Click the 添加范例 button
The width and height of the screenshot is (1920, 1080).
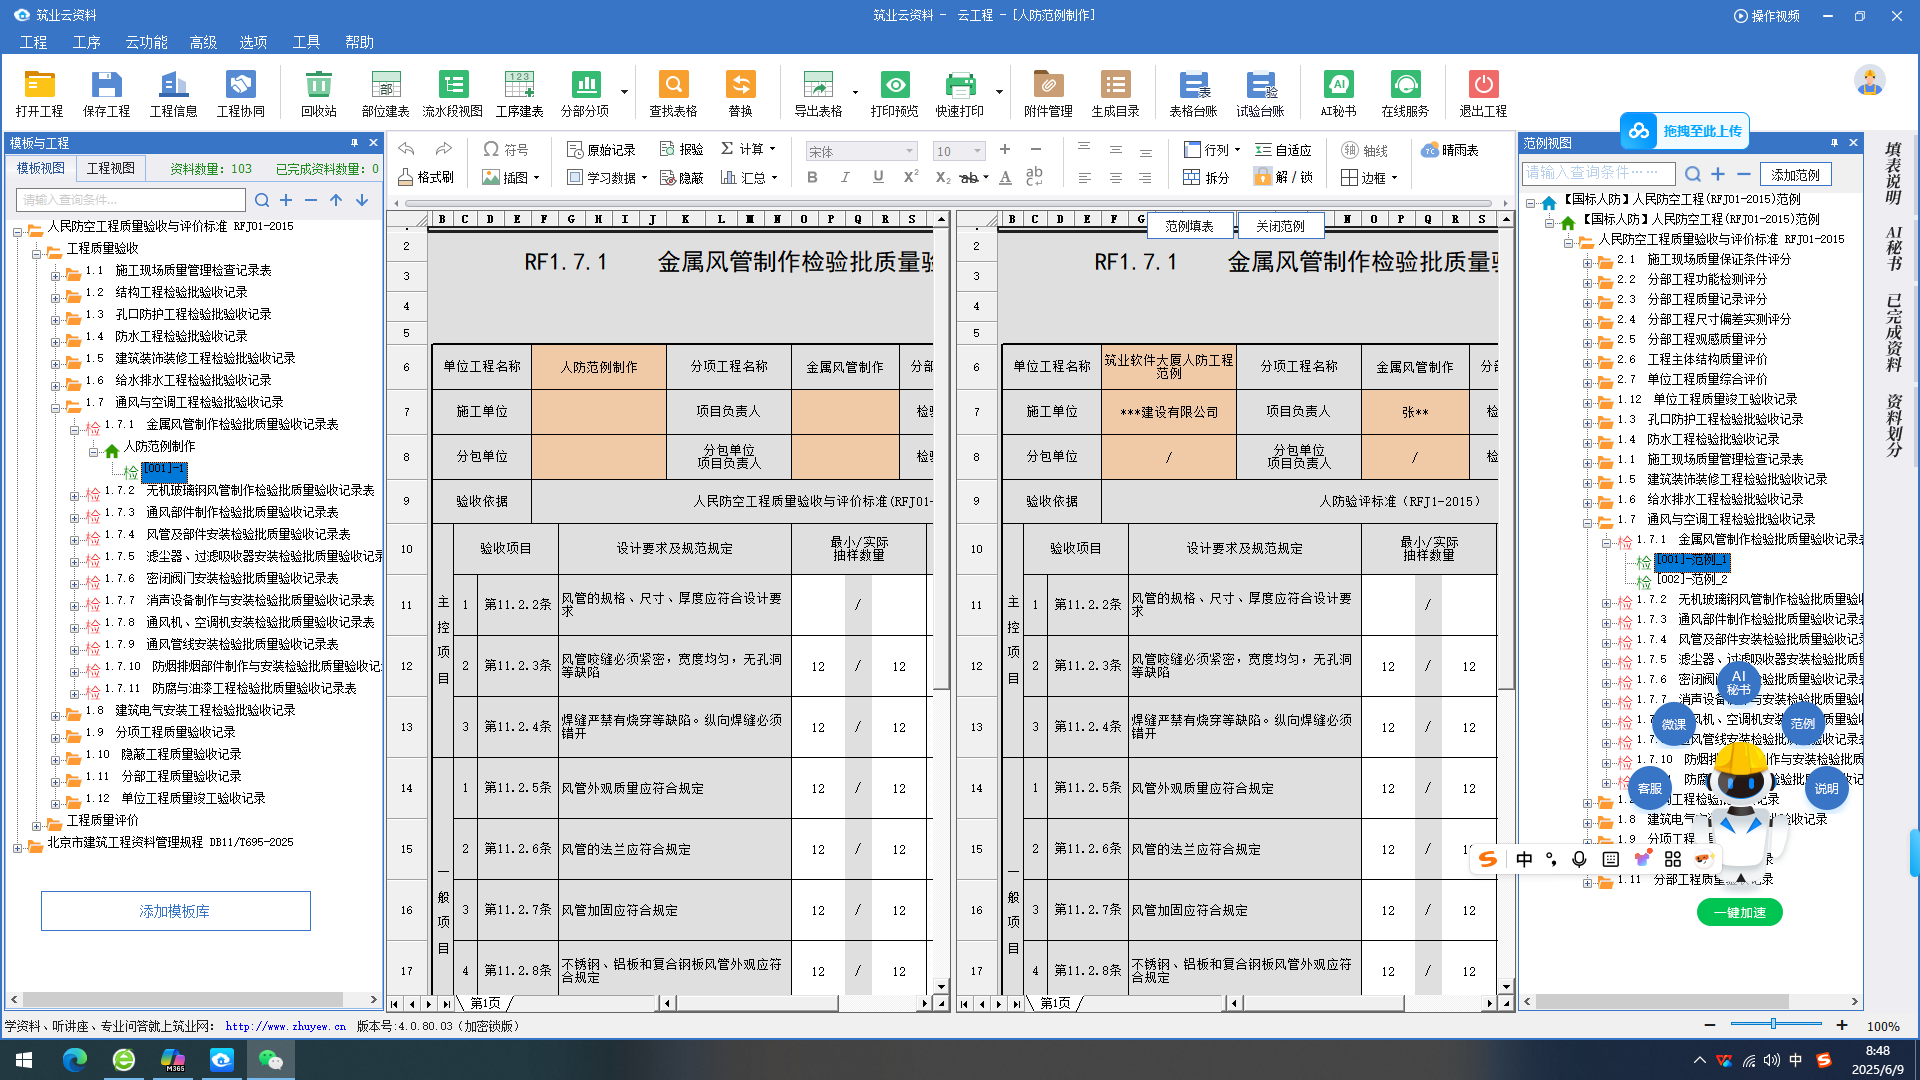pyautogui.click(x=1796, y=174)
